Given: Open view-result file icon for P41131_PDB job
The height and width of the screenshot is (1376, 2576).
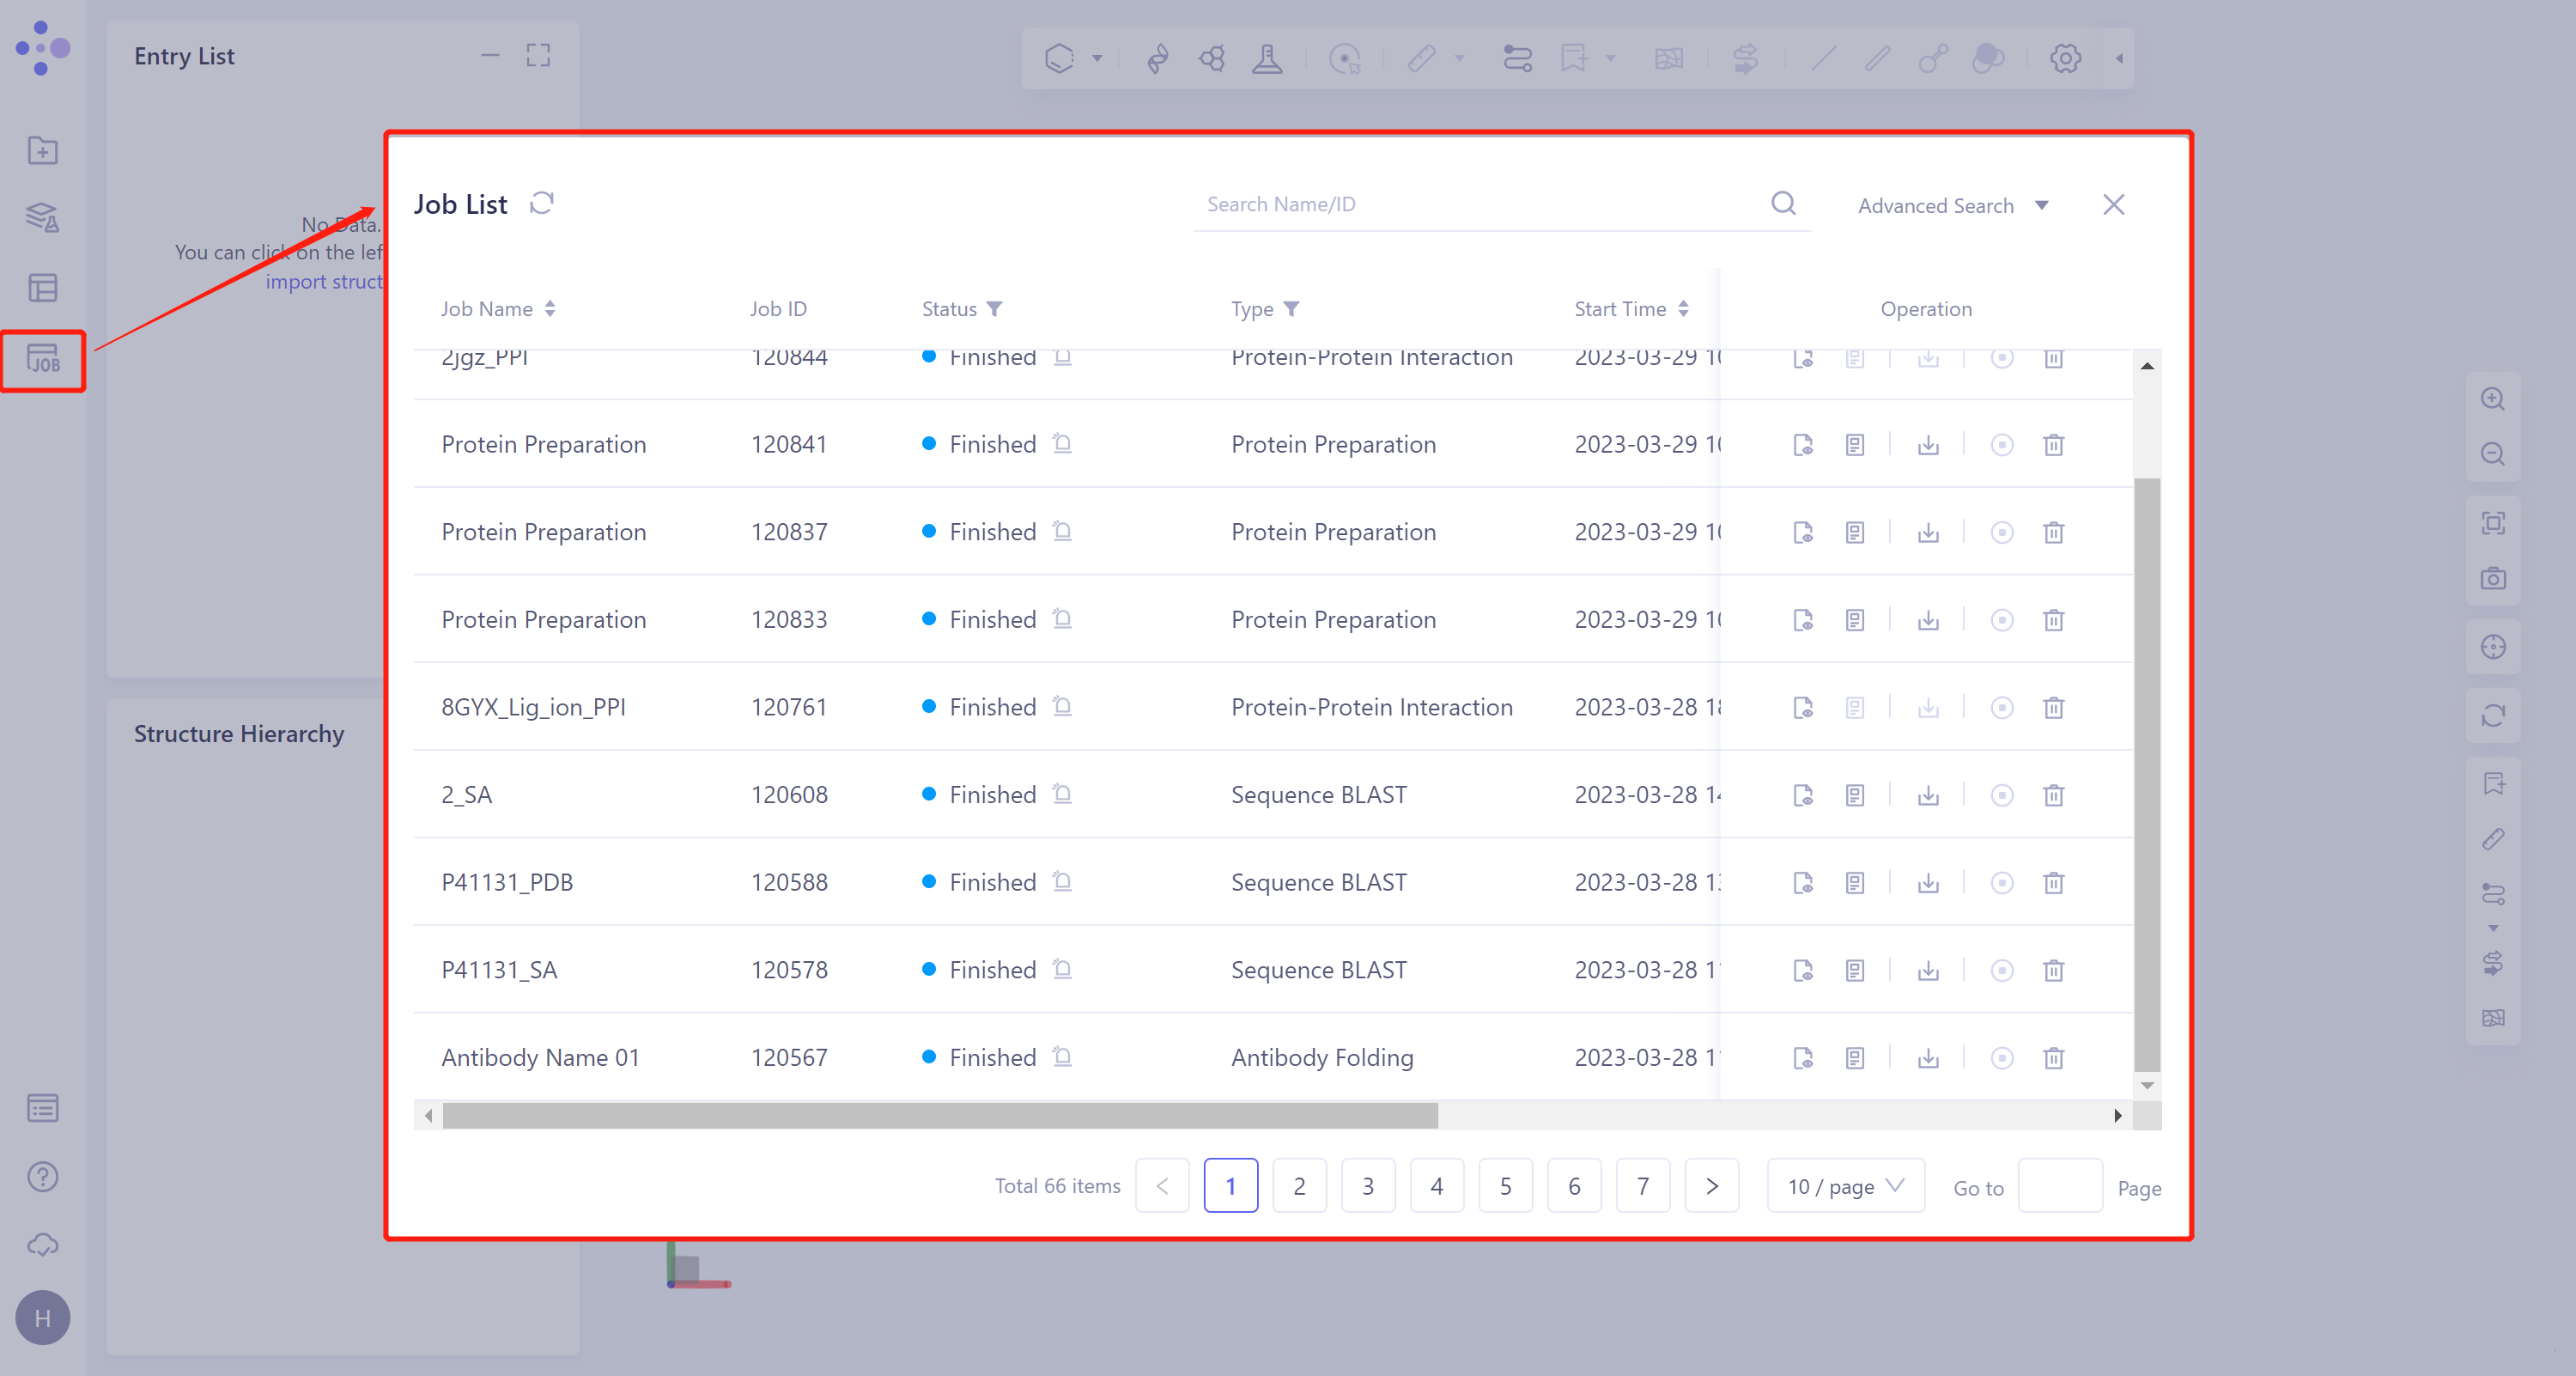Looking at the screenshot, I should coord(1803,883).
